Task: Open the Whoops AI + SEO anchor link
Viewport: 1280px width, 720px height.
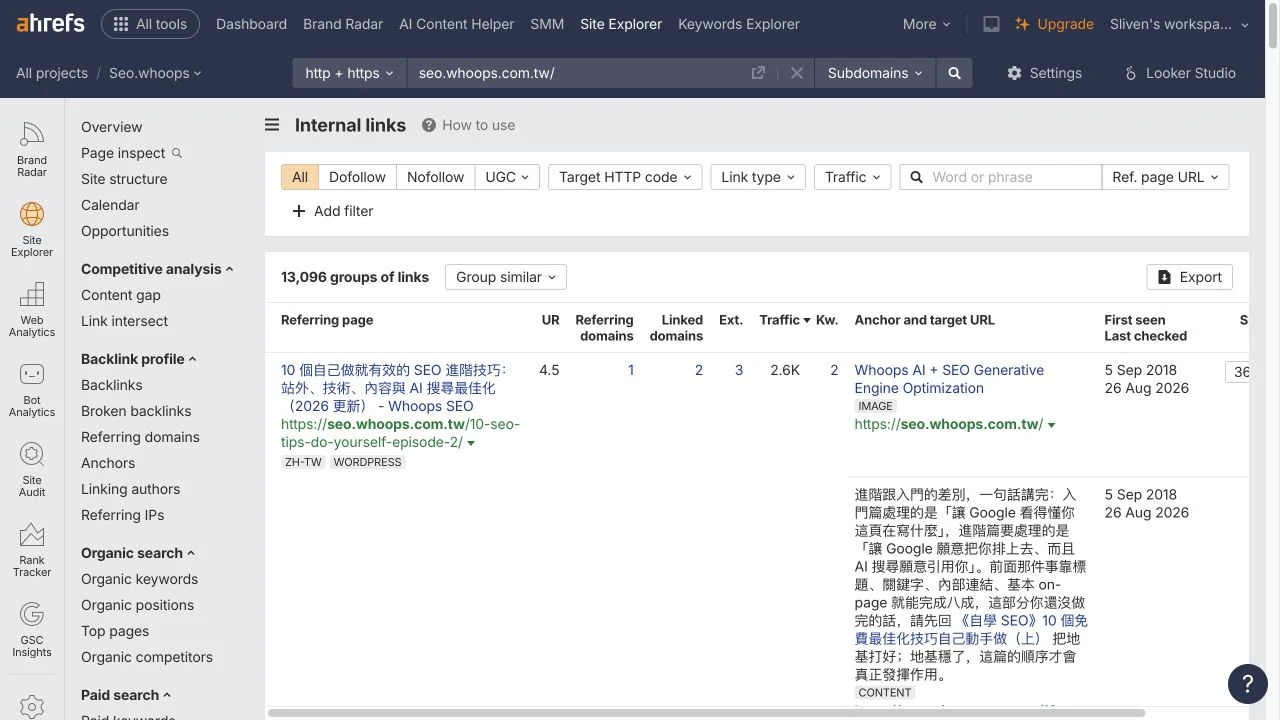Action: (949, 379)
